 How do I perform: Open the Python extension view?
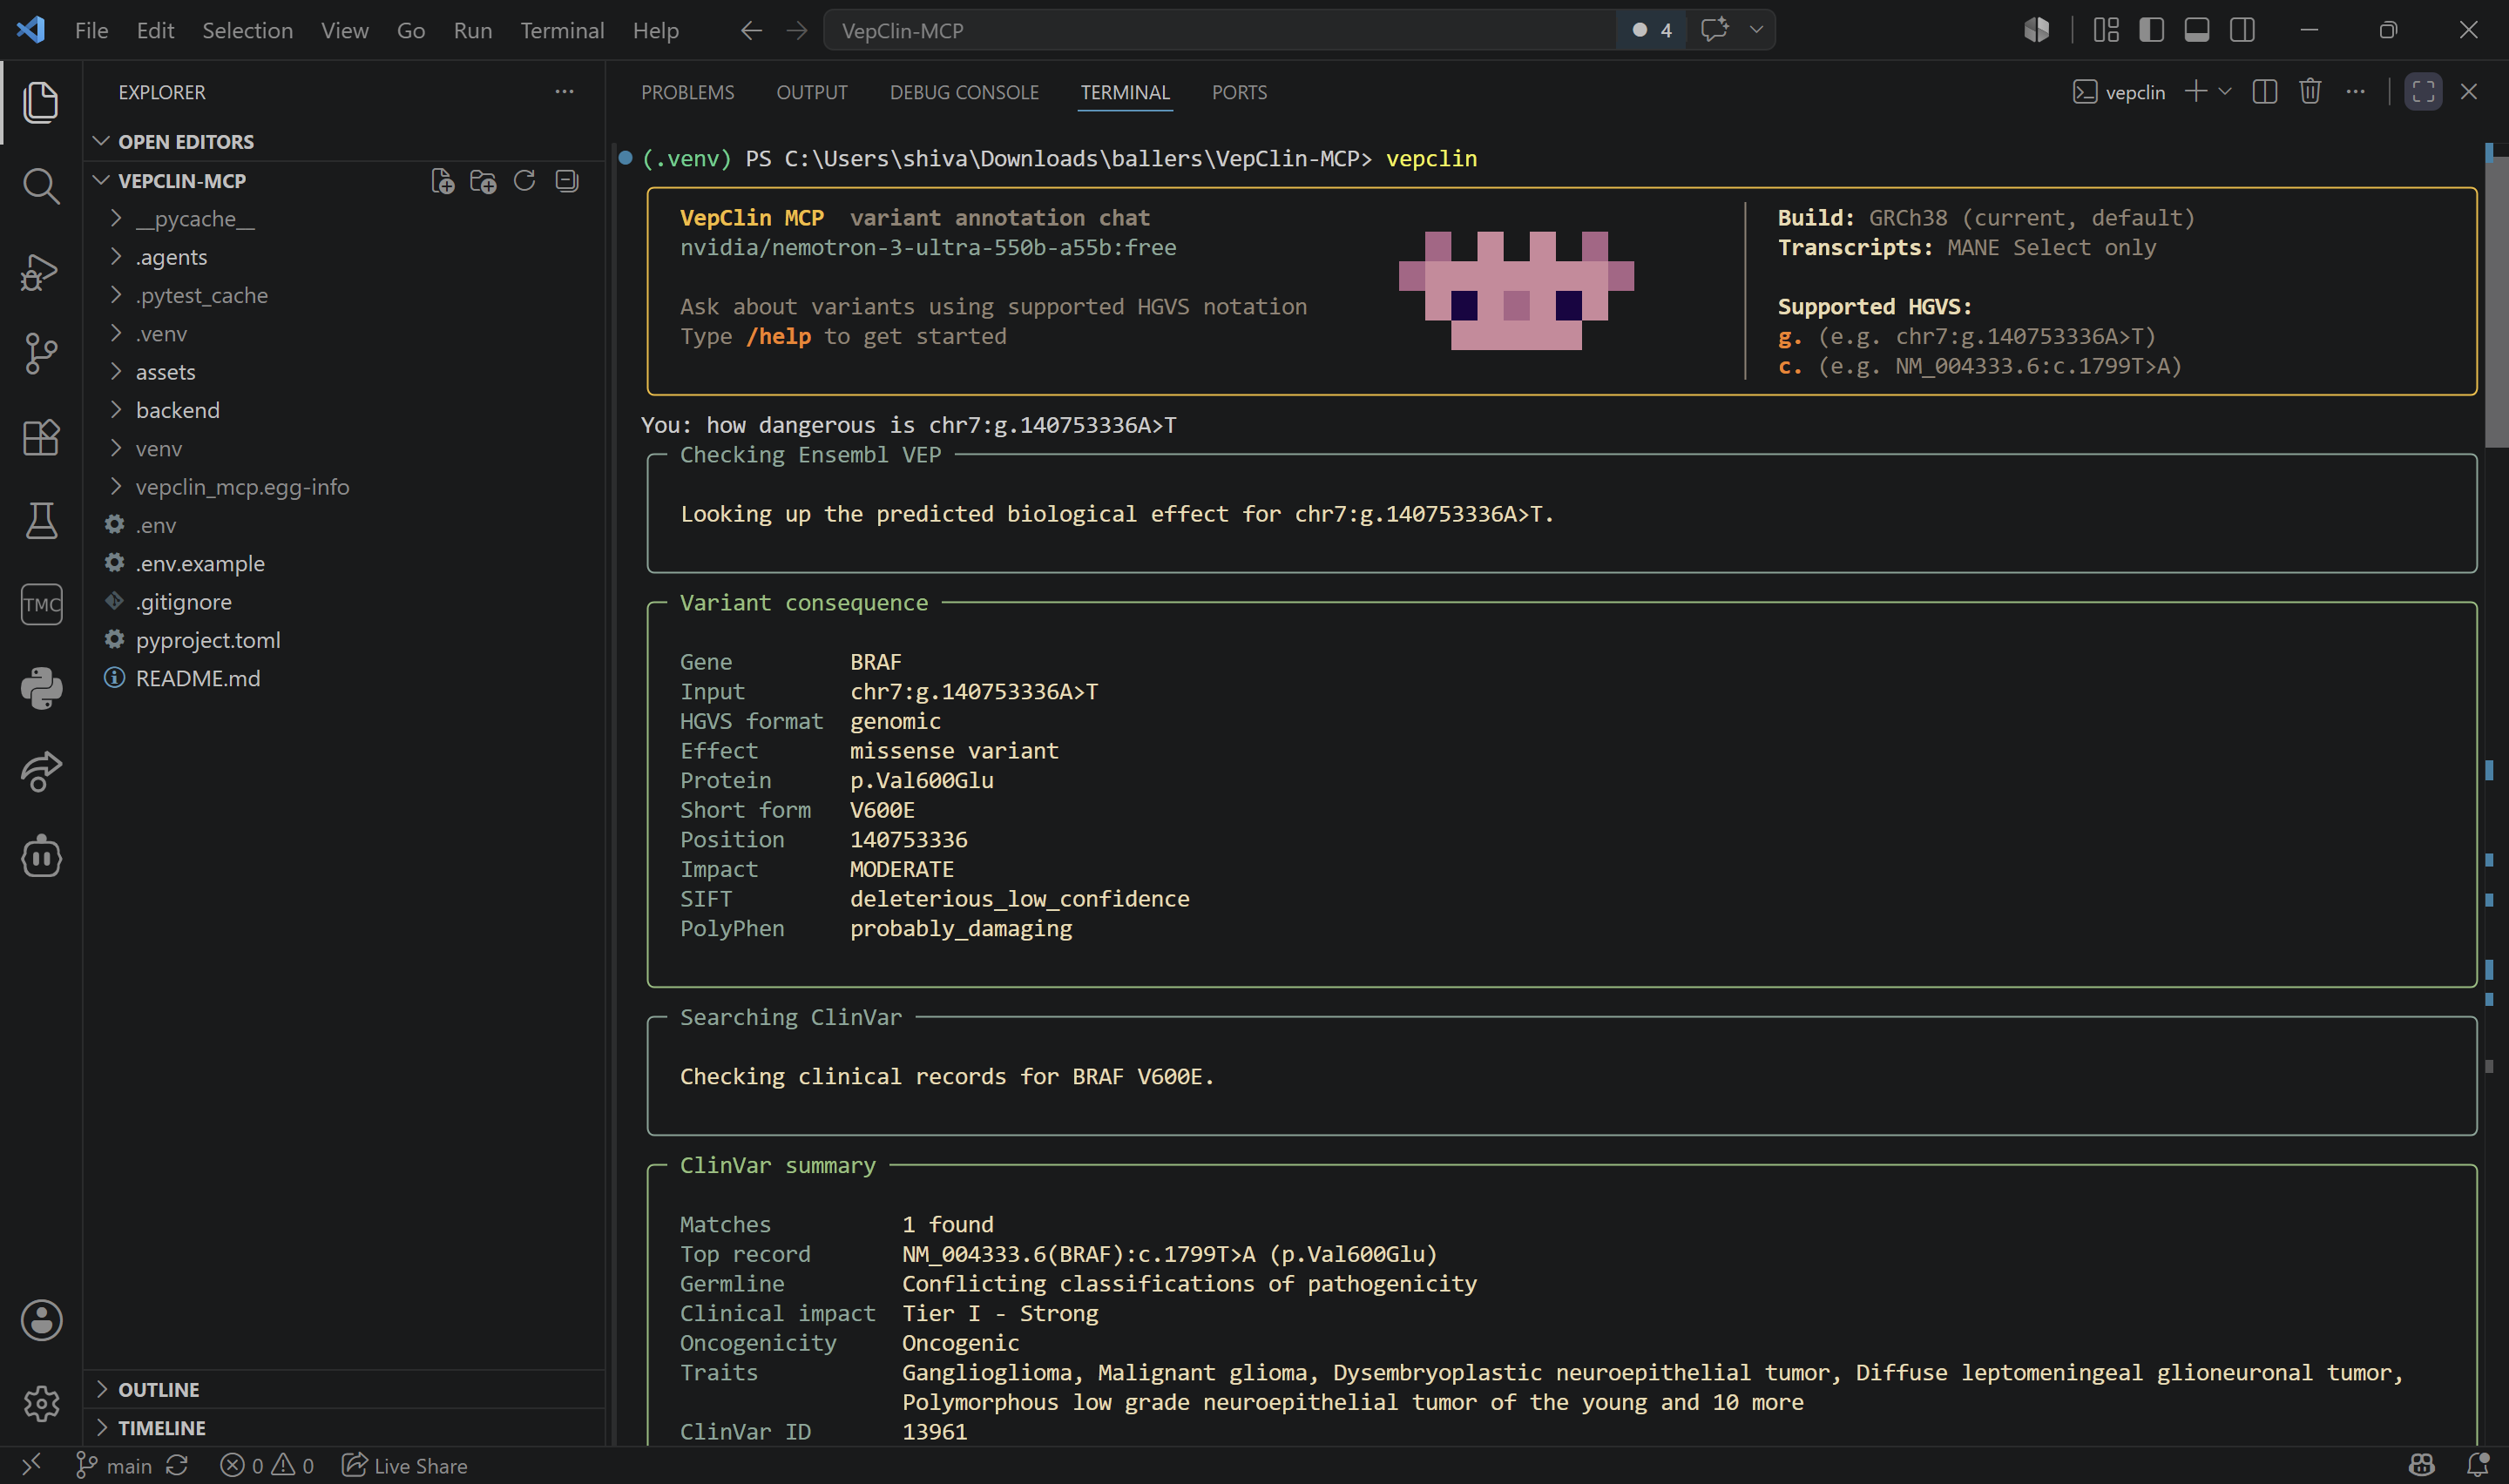(41, 689)
